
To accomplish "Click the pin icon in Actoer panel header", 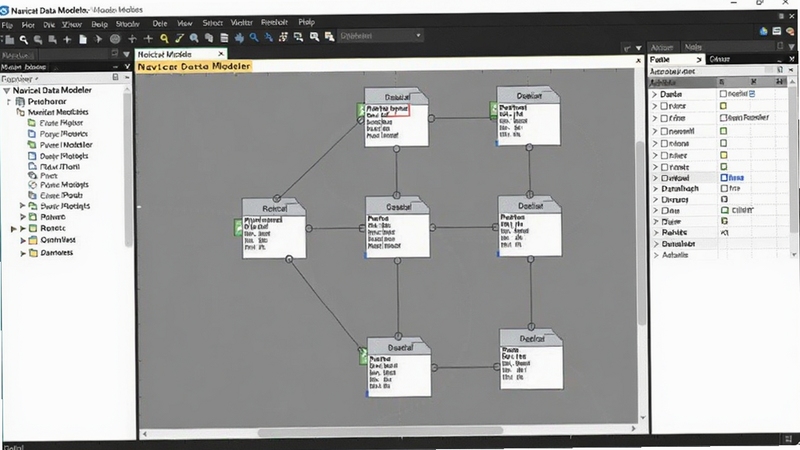I will coord(780,46).
